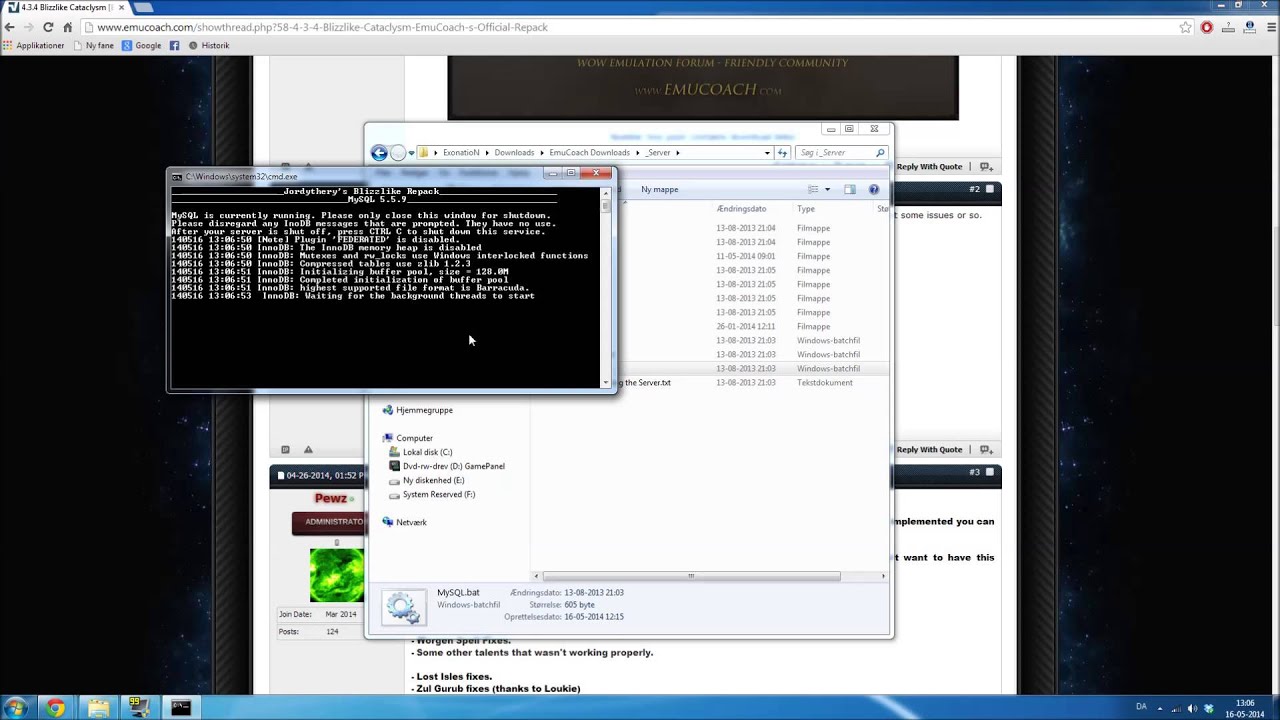The image size is (1280, 720).
Task: Go to the browser home page
Action: tap(67, 27)
